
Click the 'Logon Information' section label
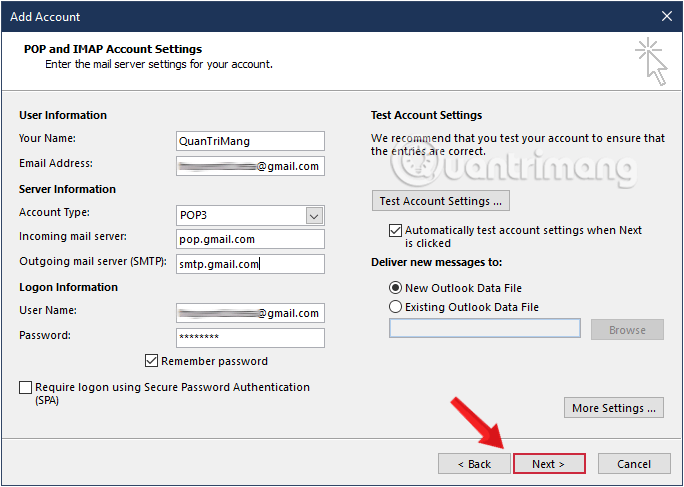[x=68, y=287]
